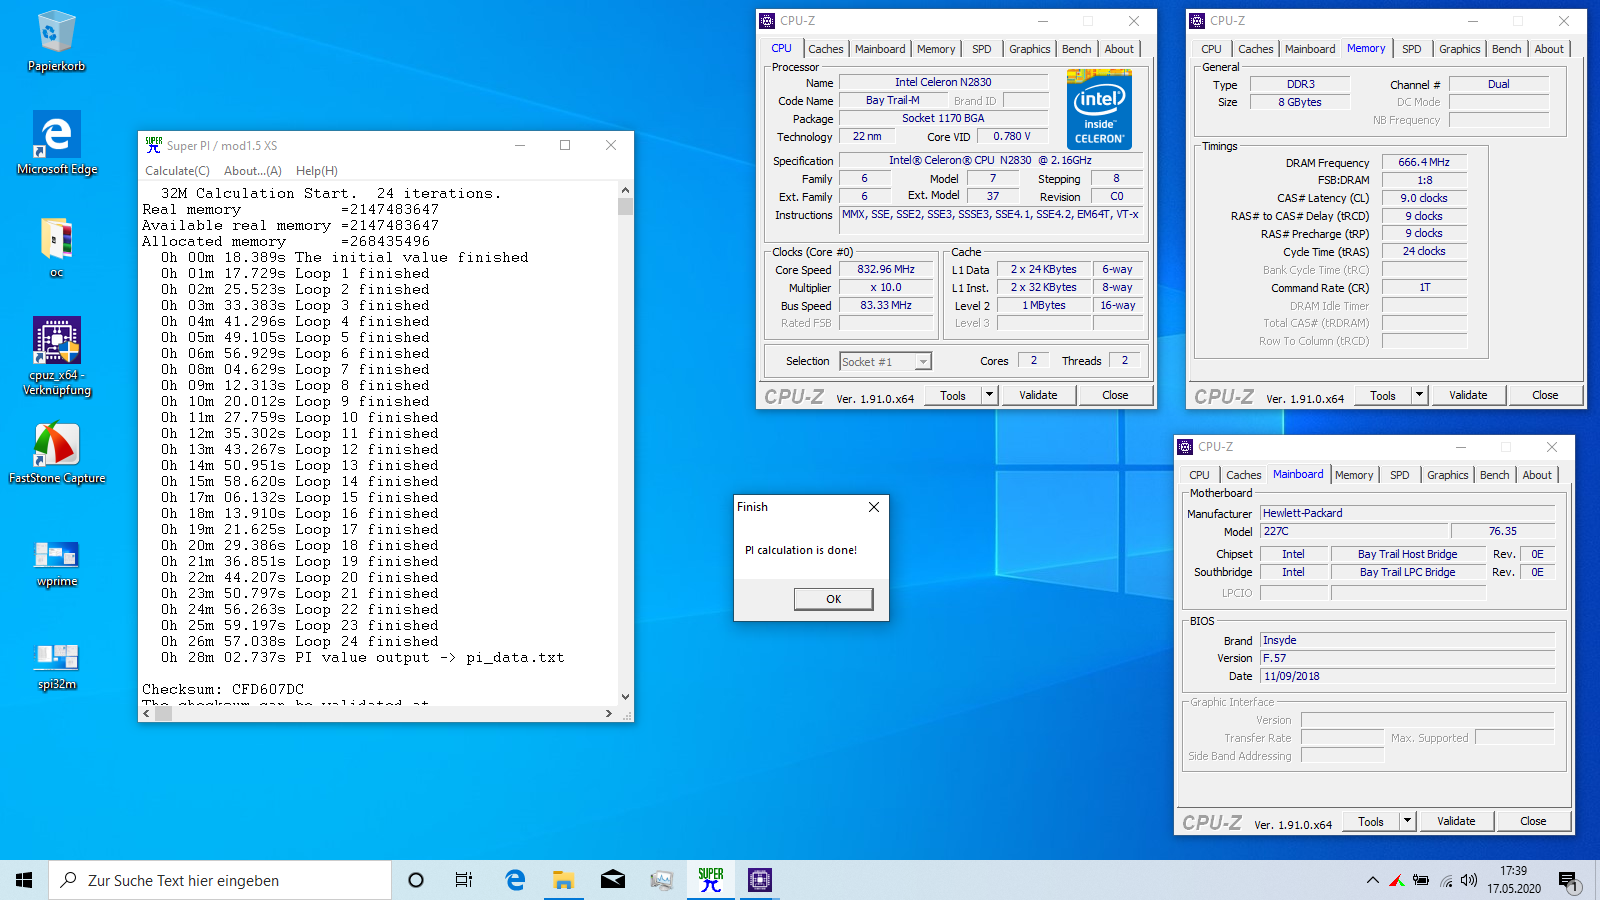This screenshot has width=1600, height=900.
Task: Open Help(H) menu in Super PI
Action: 317,171
